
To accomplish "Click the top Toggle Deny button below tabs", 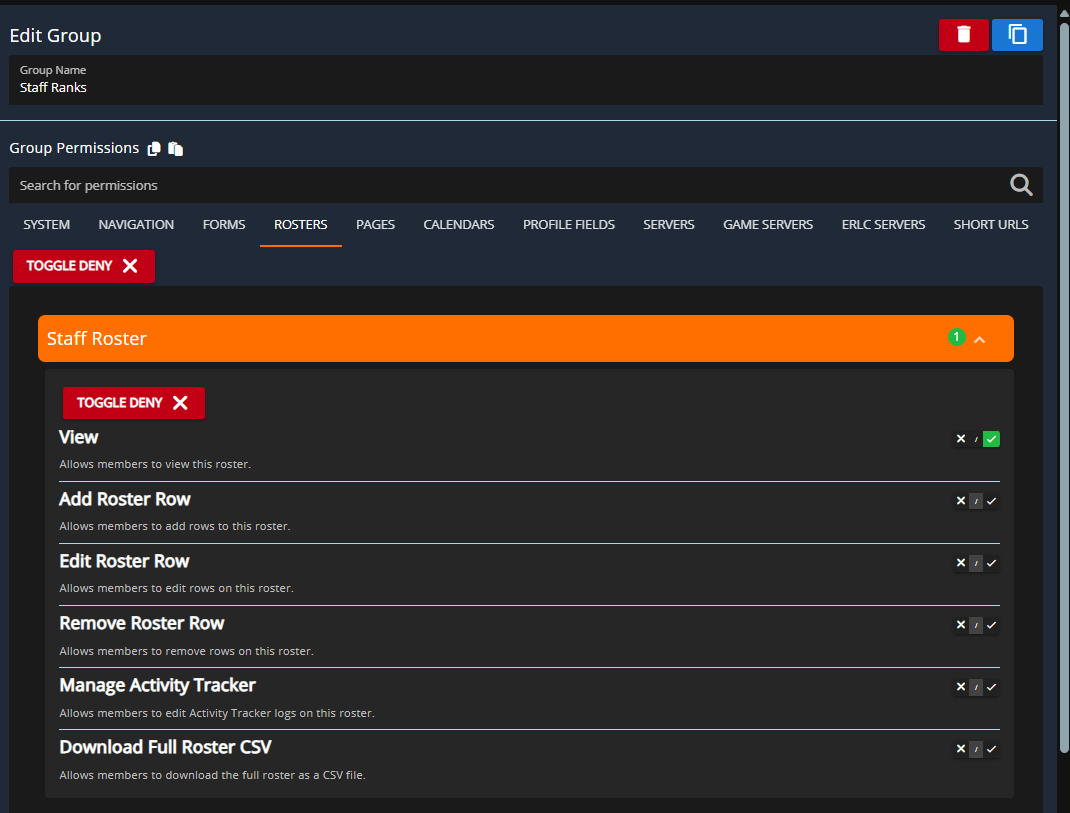I will 84,266.
